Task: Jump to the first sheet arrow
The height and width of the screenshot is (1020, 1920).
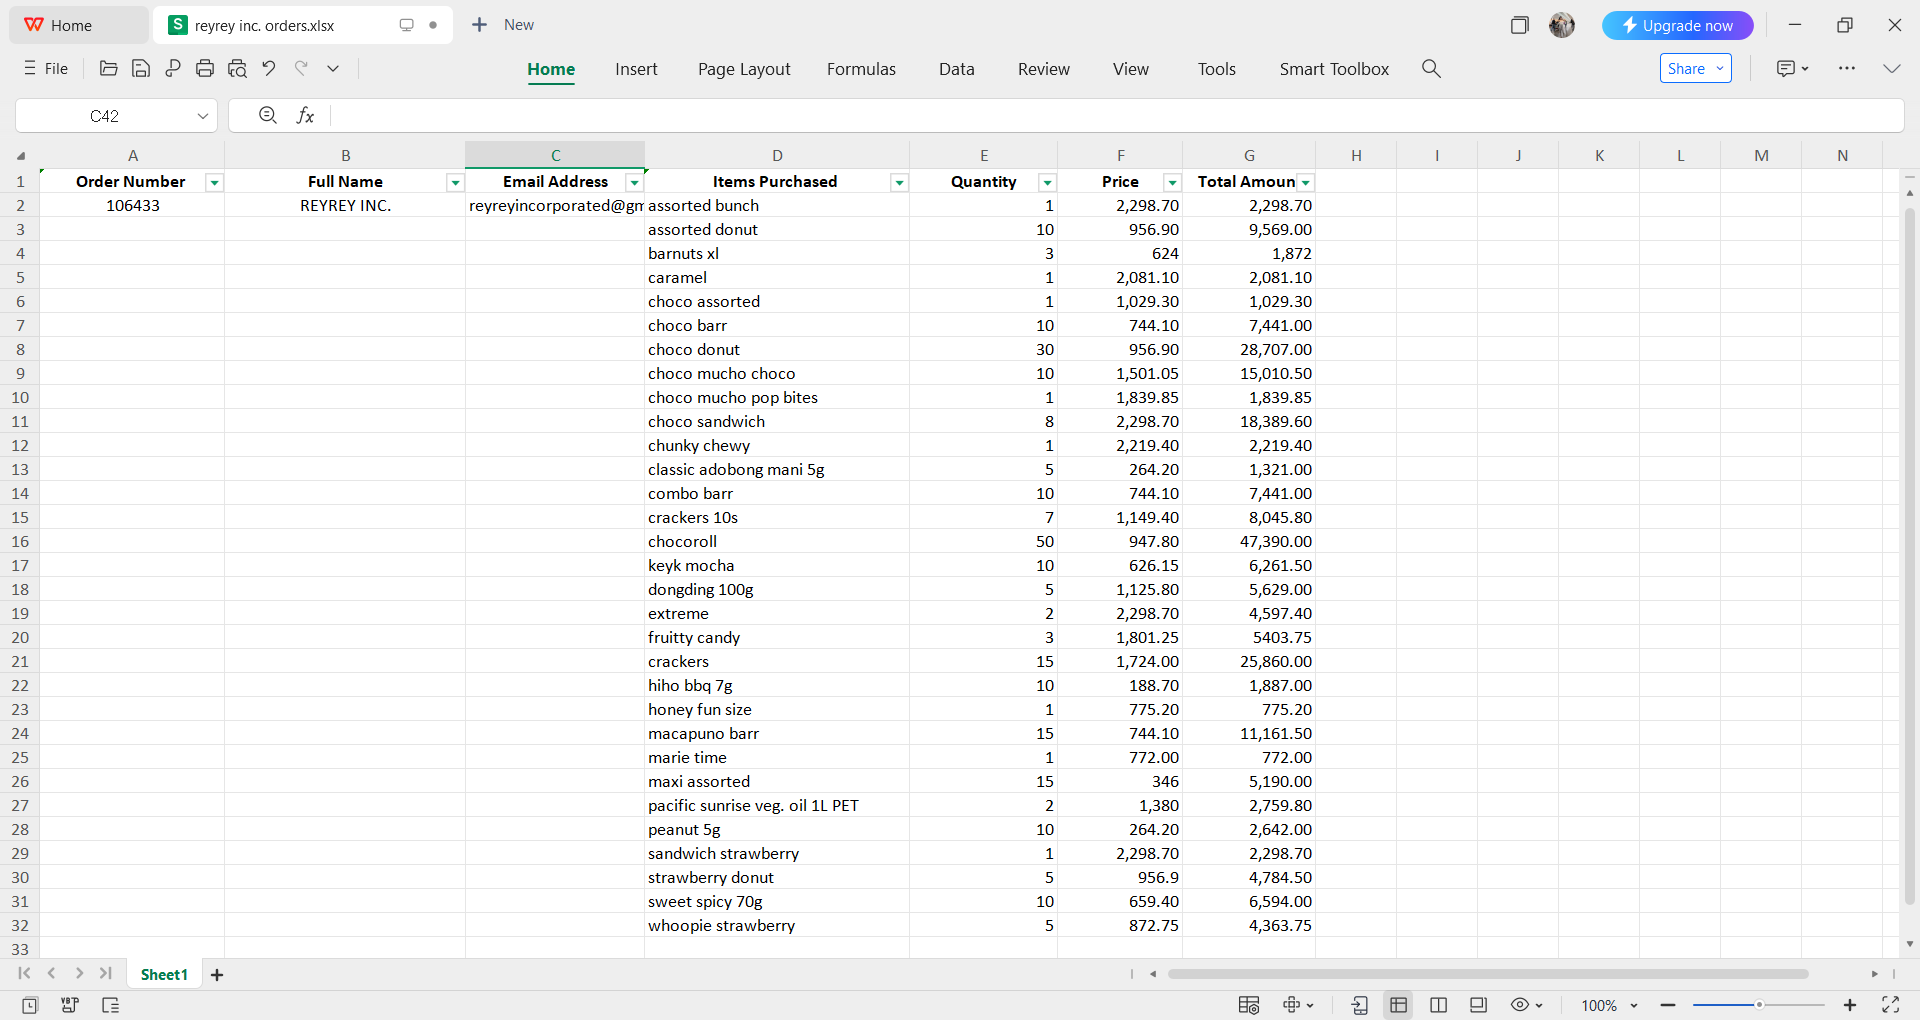Action: pos(24,973)
